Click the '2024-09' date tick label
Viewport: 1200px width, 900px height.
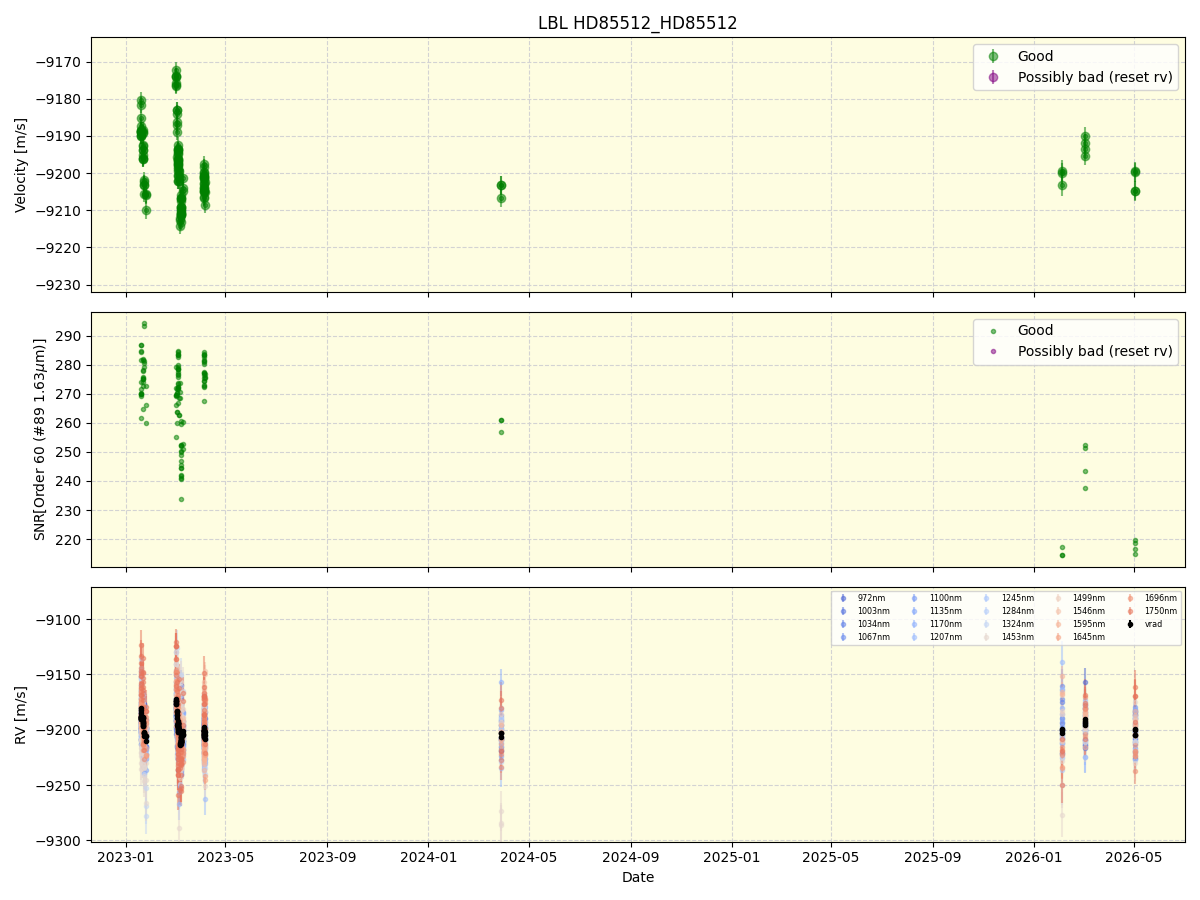pos(631,856)
